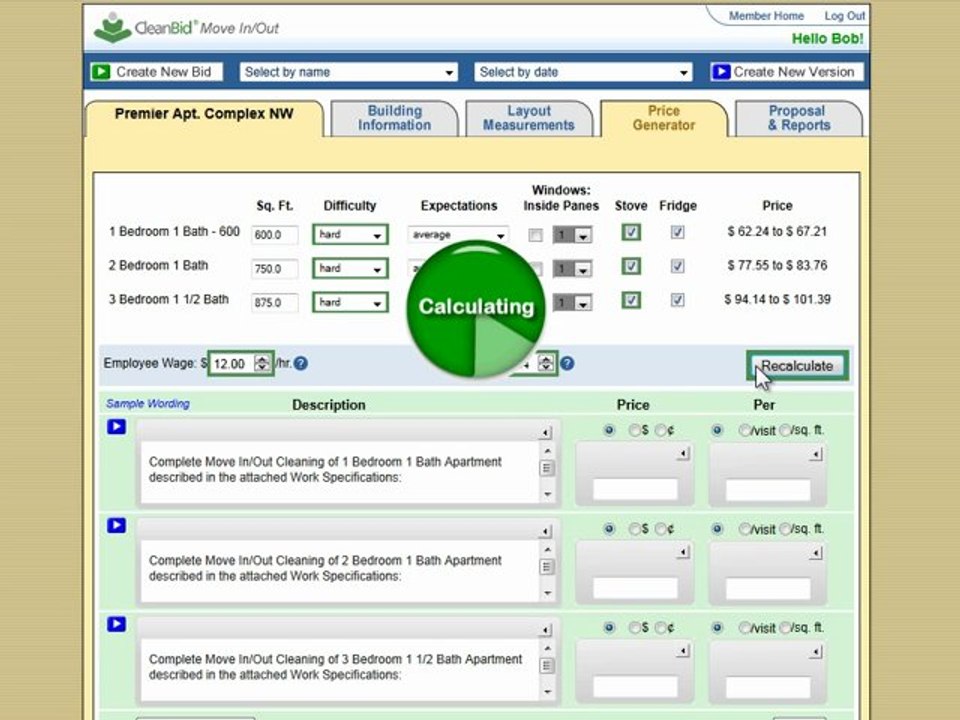This screenshot has height=720, width=960.
Task: Uncheck Stove for 1 Bedroom 1 Bath
Action: pyautogui.click(x=631, y=232)
